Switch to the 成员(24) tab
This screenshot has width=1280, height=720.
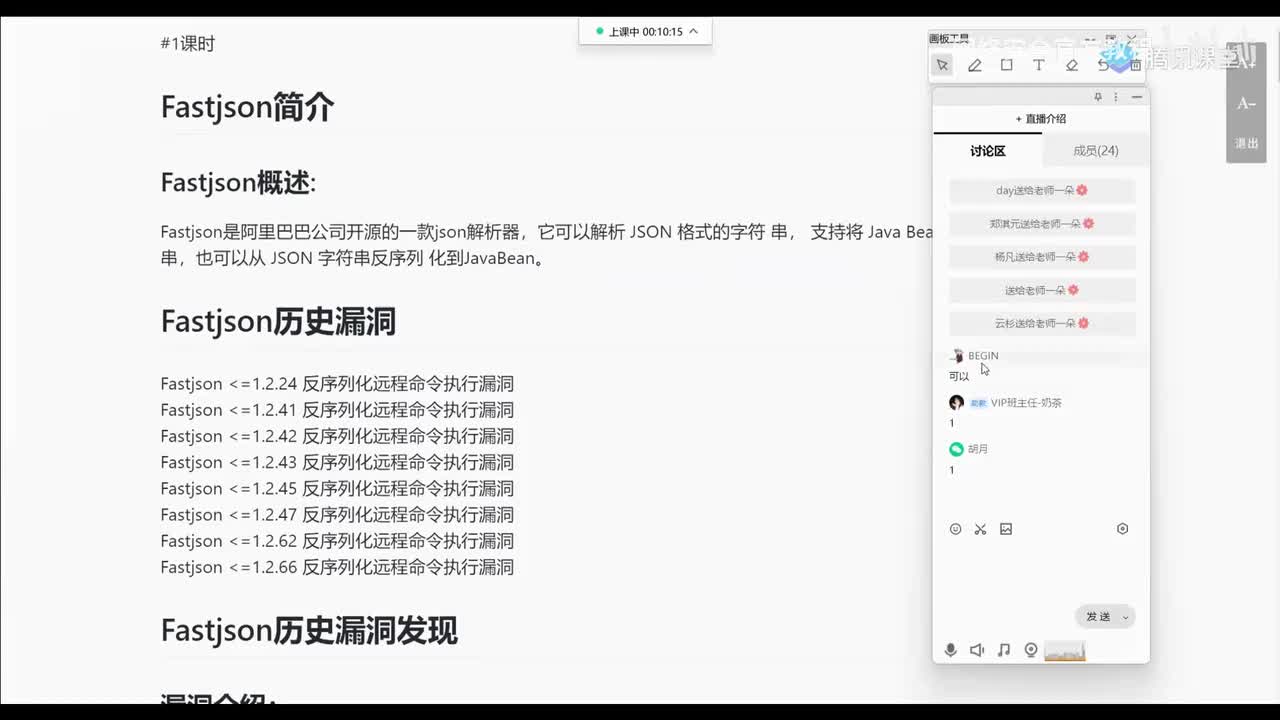click(x=1096, y=151)
